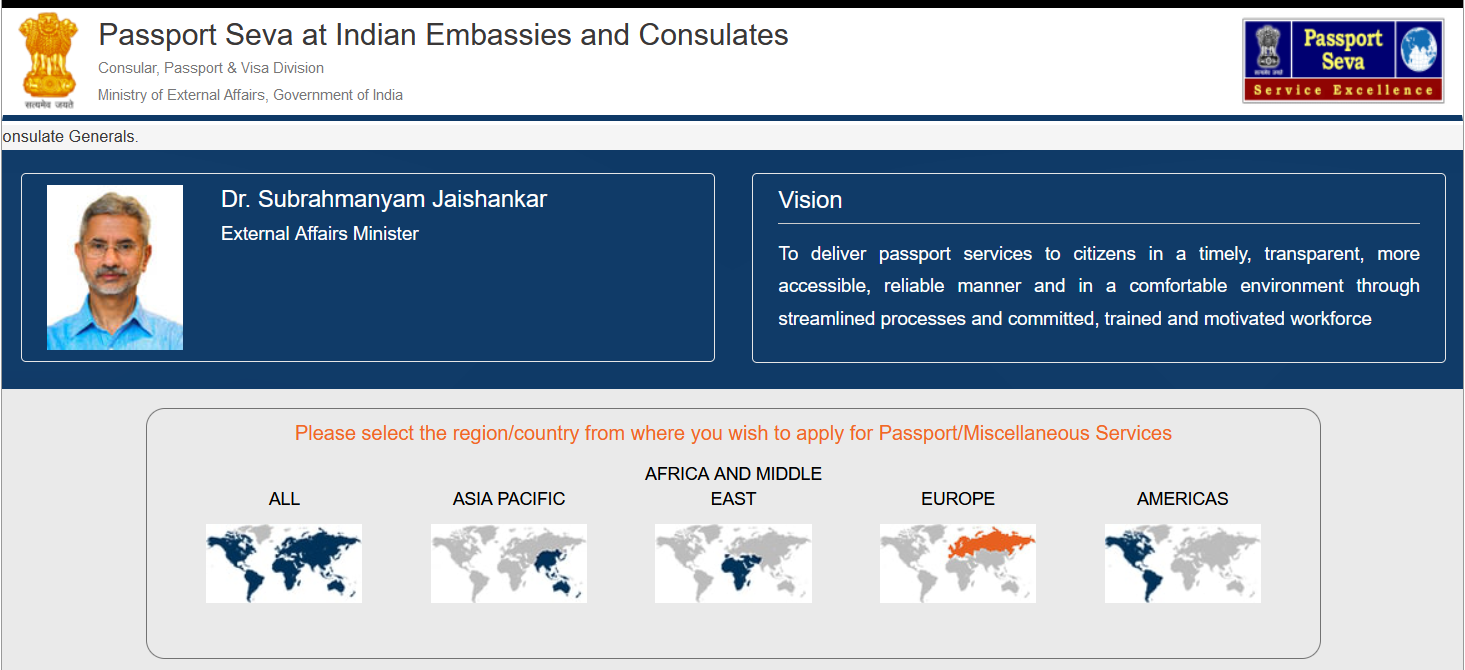Select the ALL region label

coord(284,499)
